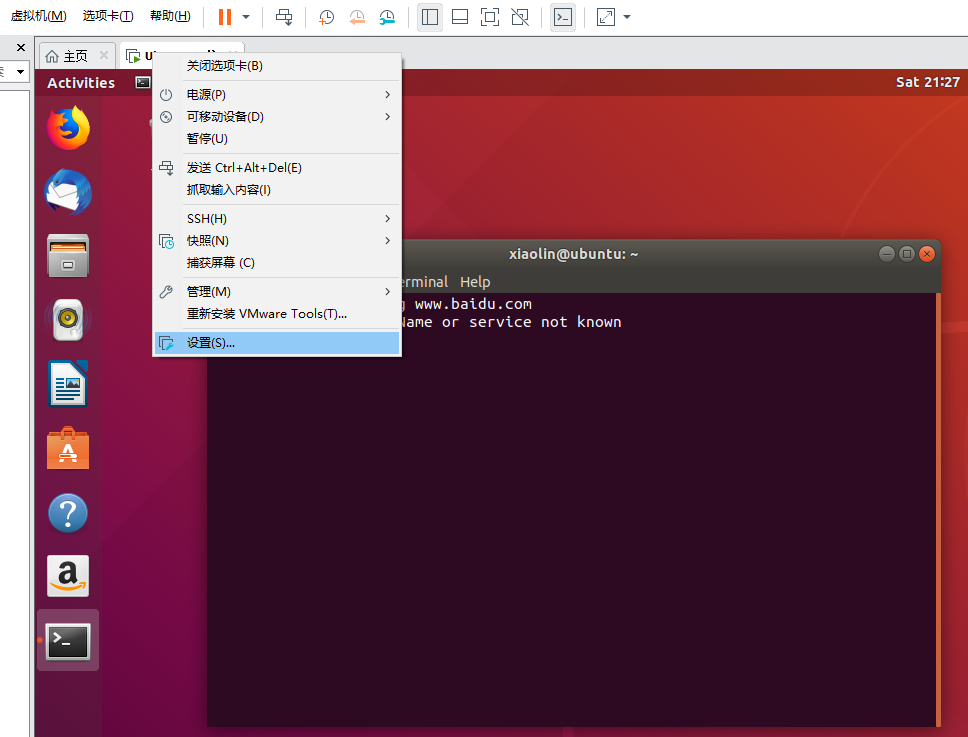
Task: Click Activities in the Ubuntu top bar
Action: pos(81,83)
